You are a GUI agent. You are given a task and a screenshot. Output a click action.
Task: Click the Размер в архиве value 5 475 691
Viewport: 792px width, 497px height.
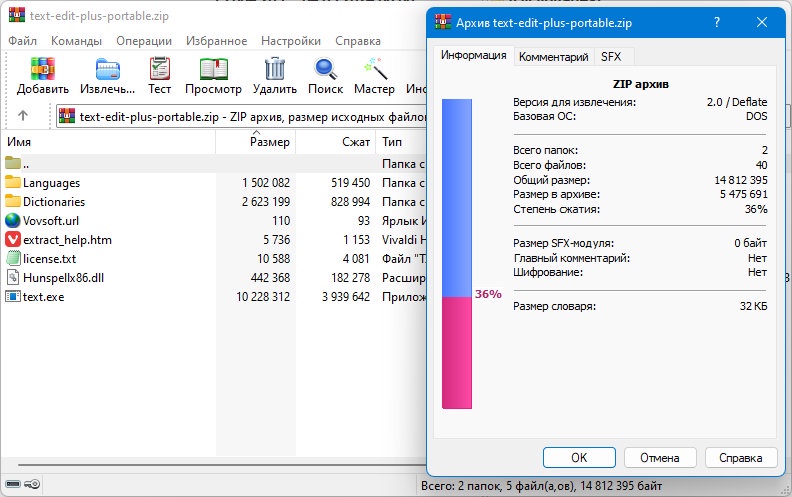pyautogui.click(x=744, y=194)
